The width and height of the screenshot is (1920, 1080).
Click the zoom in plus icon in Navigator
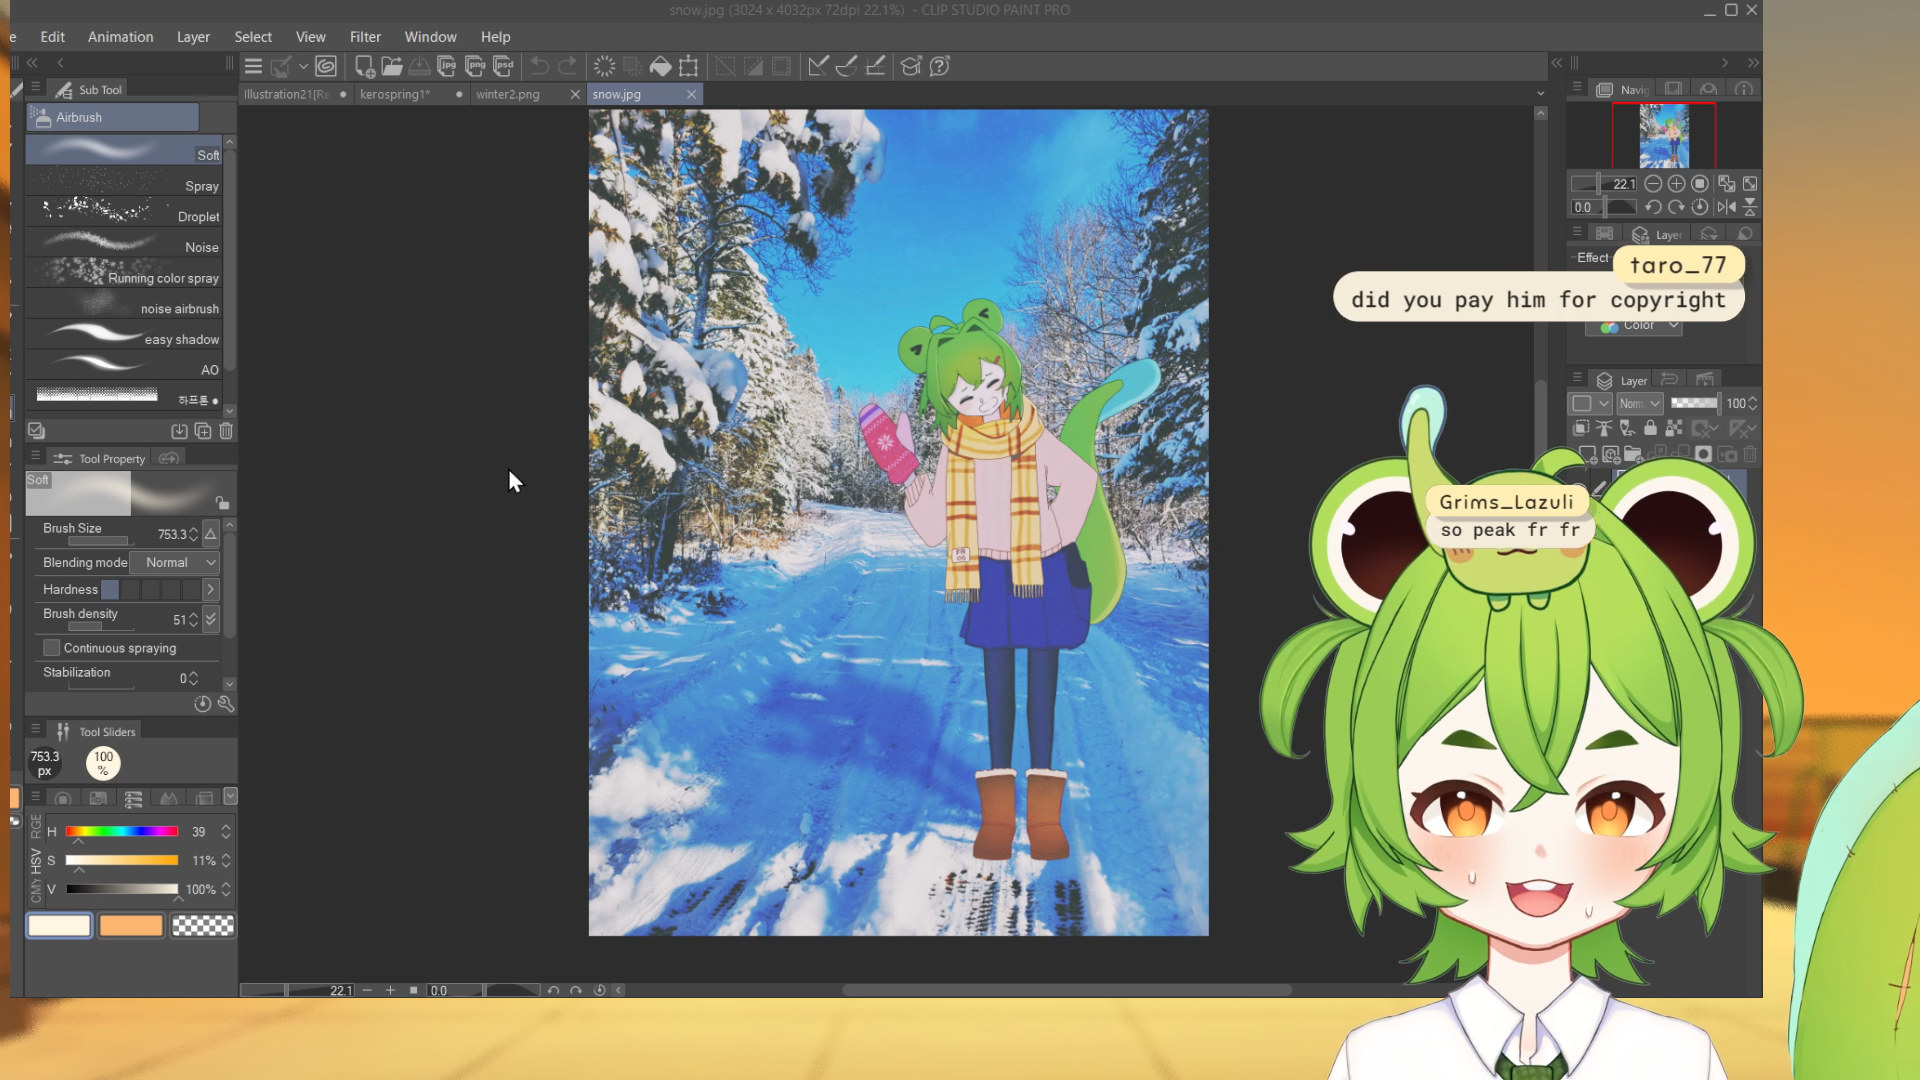pos(1676,184)
